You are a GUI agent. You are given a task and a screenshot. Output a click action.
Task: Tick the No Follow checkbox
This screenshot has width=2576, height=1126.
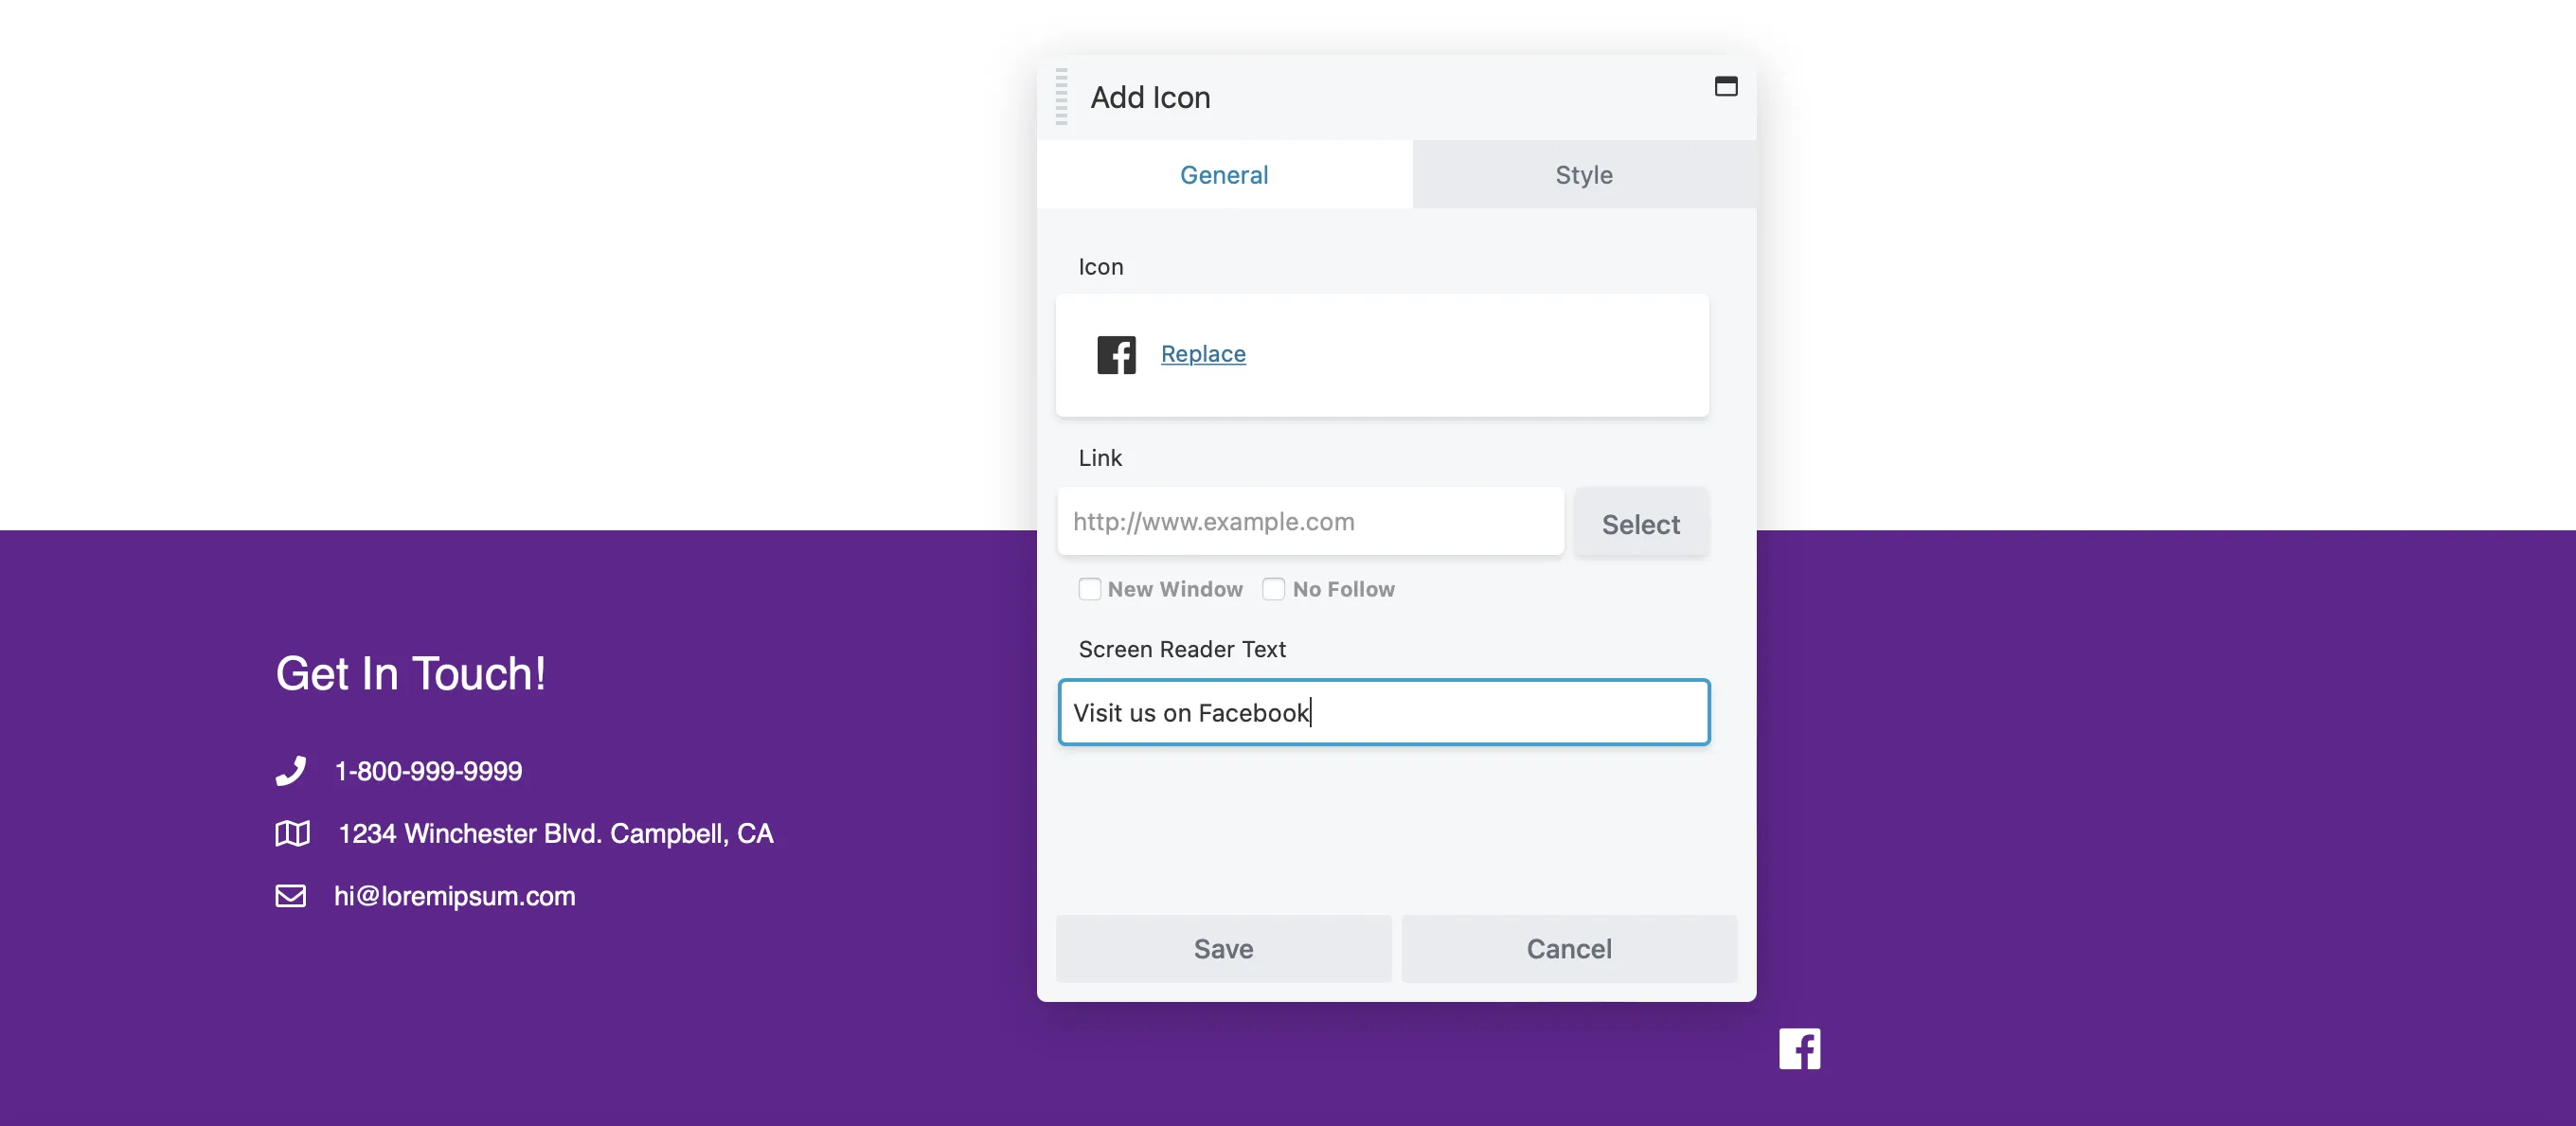(x=1273, y=589)
